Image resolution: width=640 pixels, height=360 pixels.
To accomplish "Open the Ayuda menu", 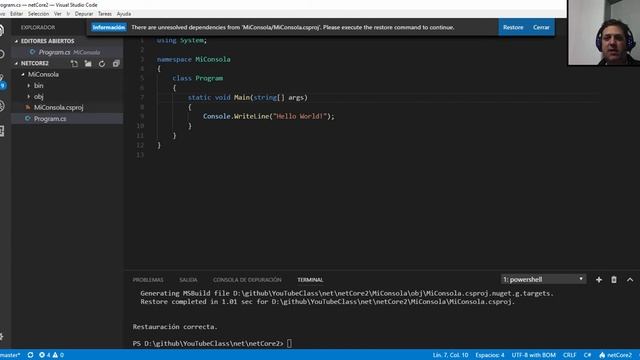I will [x=124, y=14].
